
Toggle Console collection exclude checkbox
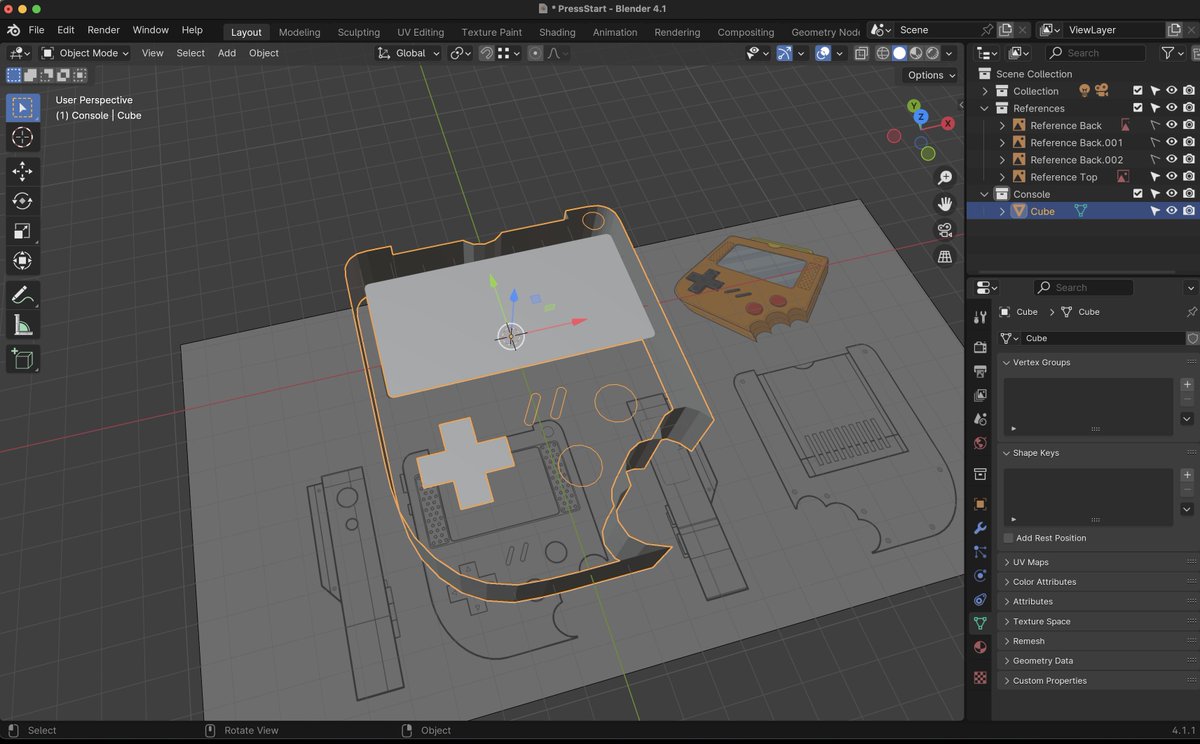pyautogui.click(x=1137, y=194)
